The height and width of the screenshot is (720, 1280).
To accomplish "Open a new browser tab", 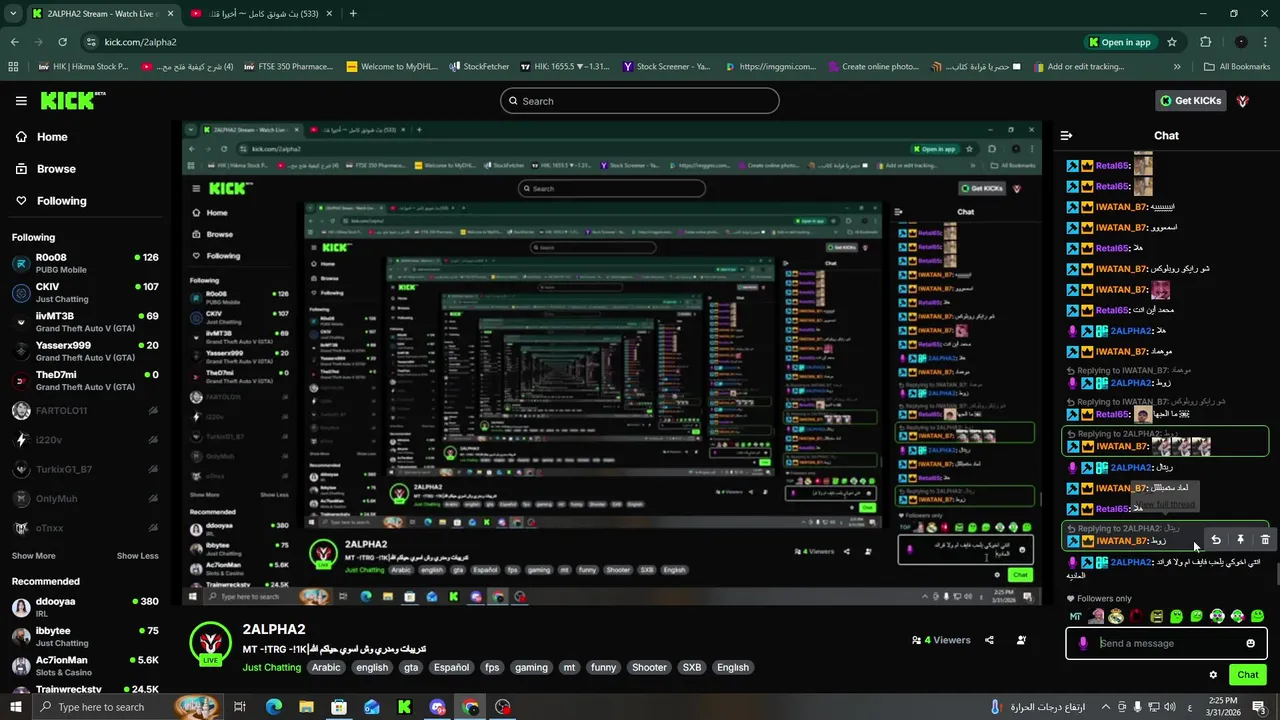I will point(353,14).
